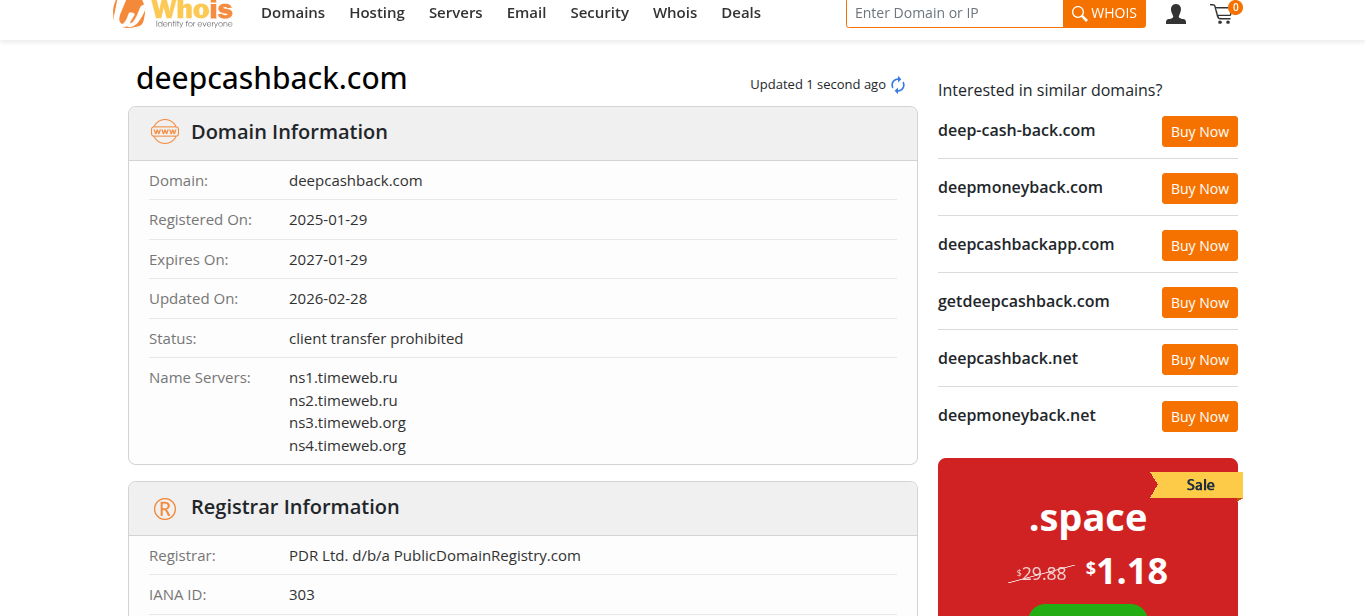This screenshot has height=616, width=1365.
Task: Click the Whois logo in header
Action: click(x=173, y=13)
